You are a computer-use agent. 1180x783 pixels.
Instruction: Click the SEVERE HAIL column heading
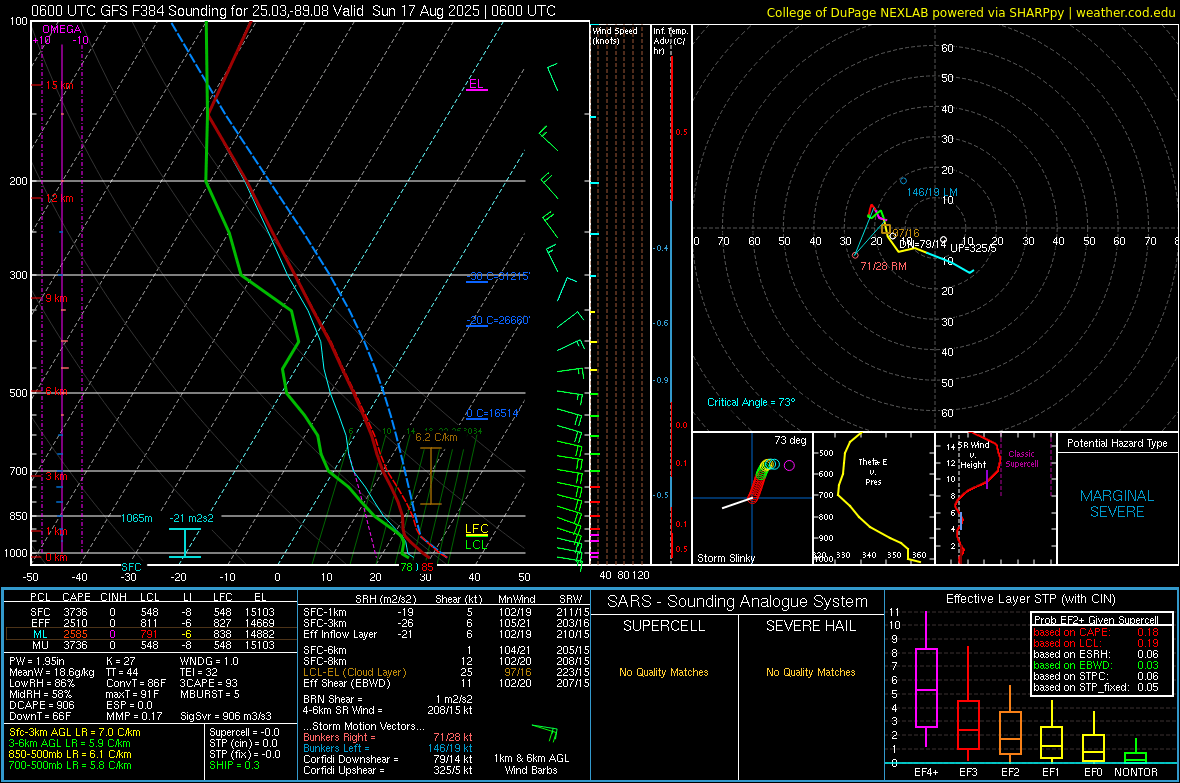(x=810, y=626)
